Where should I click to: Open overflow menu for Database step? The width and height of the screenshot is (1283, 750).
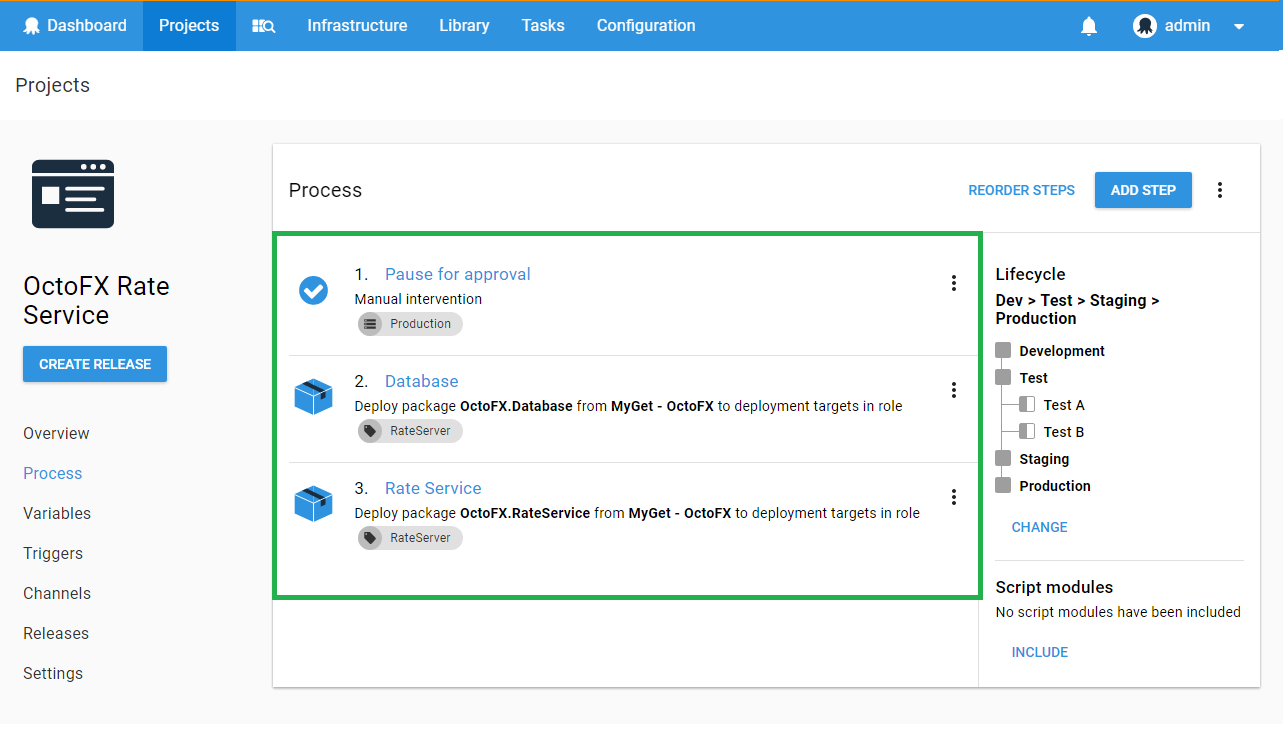(x=953, y=390)
